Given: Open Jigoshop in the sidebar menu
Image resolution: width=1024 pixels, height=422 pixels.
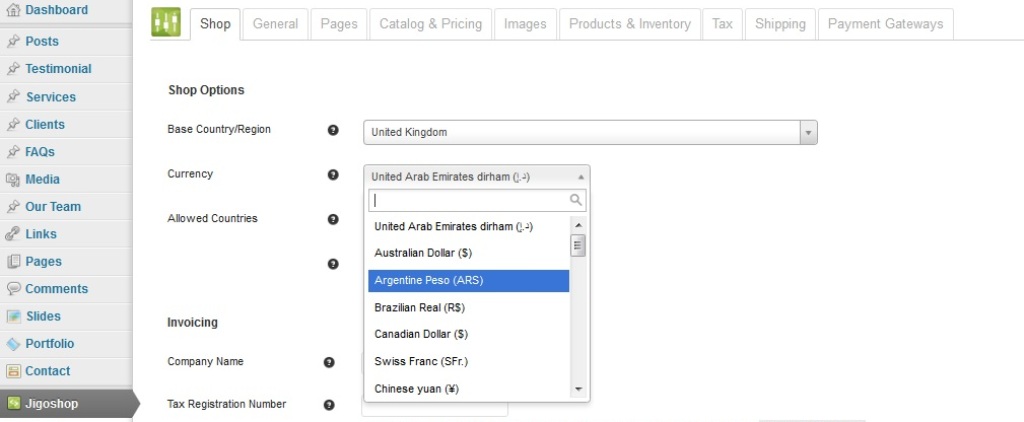Looking at the screenshot, I should [x=52, y=404].
